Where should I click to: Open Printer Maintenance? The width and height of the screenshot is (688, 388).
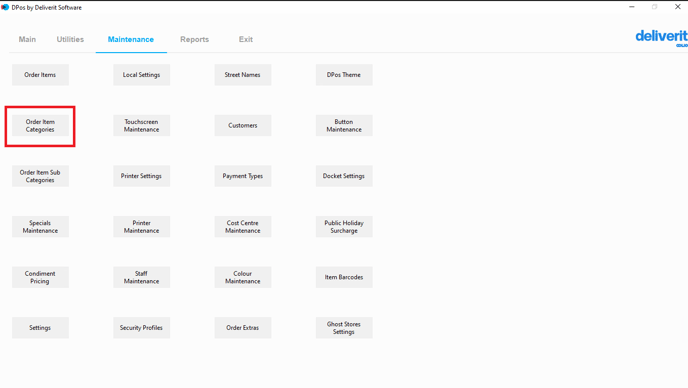142,226
